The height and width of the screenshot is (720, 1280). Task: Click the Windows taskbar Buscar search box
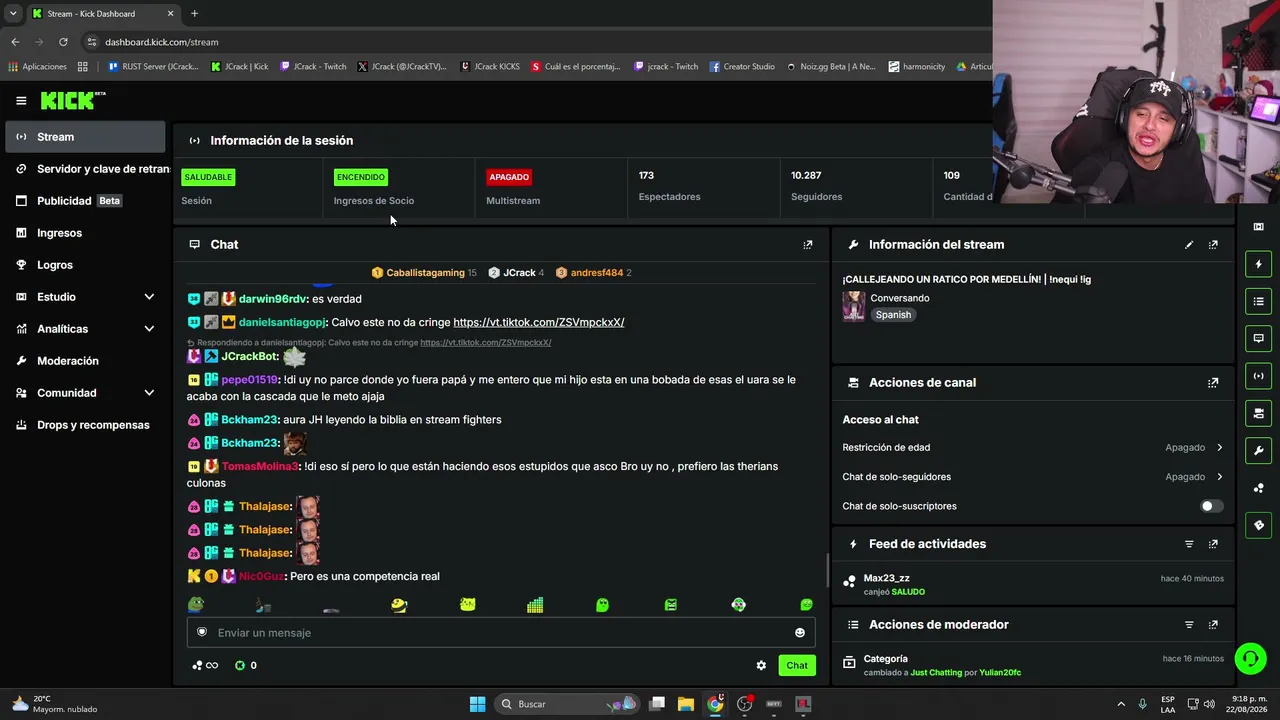pyautogui.click(x=569, y=704)
